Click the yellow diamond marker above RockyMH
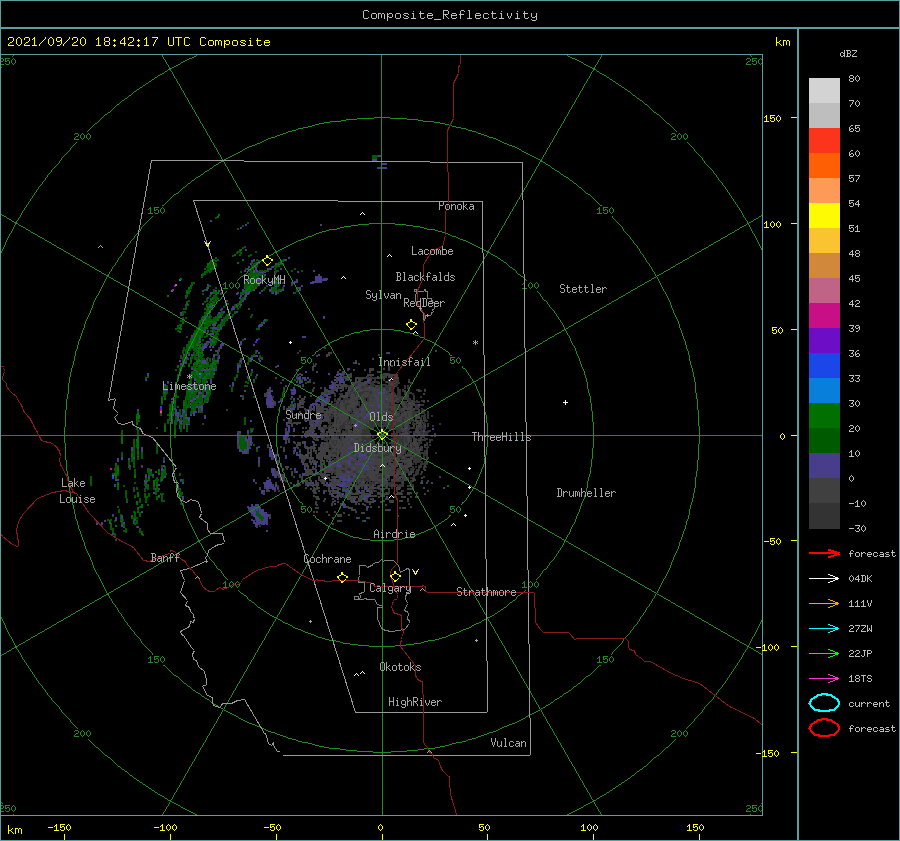The width and height of the screenshot is (900, 841). pos(267,261)
